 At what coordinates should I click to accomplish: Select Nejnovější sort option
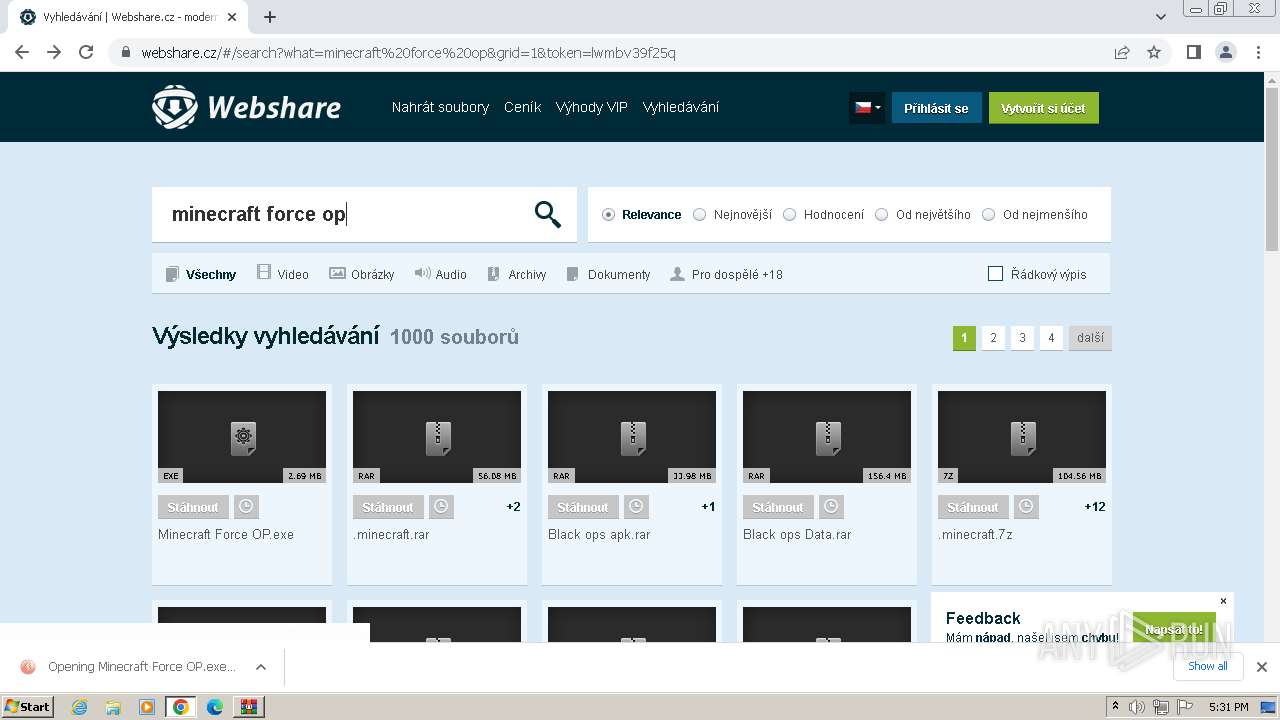pyautogui.click(x=733, y=214)
